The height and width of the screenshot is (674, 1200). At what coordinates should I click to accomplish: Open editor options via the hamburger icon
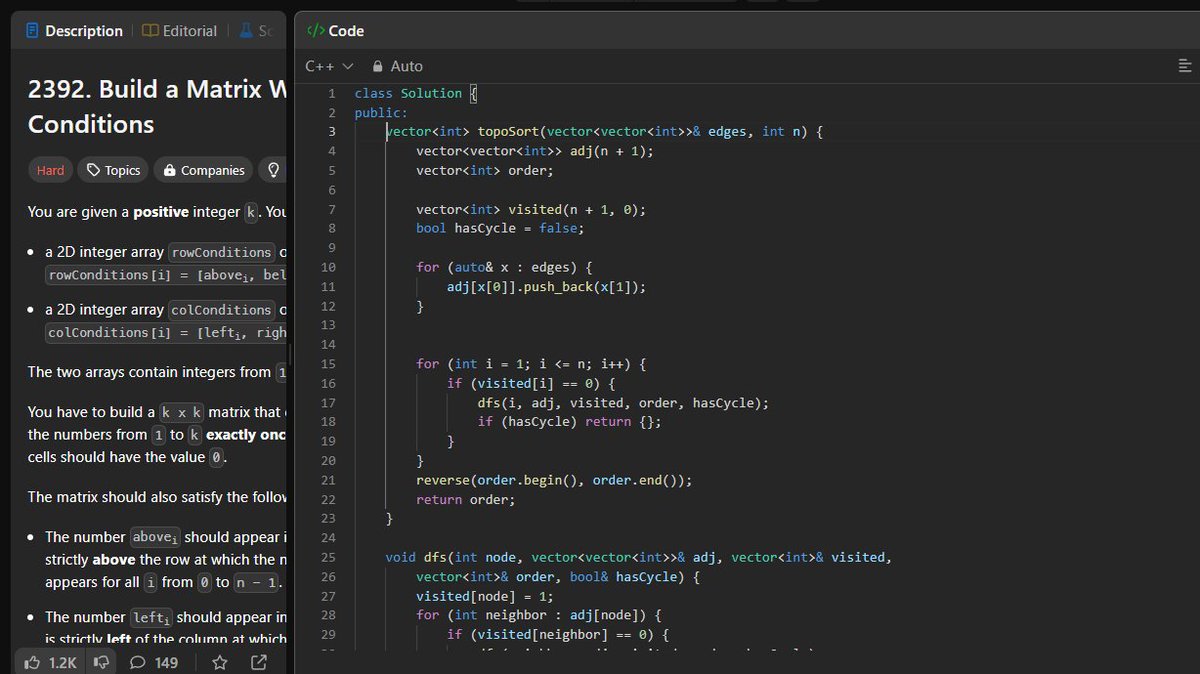1184,65
